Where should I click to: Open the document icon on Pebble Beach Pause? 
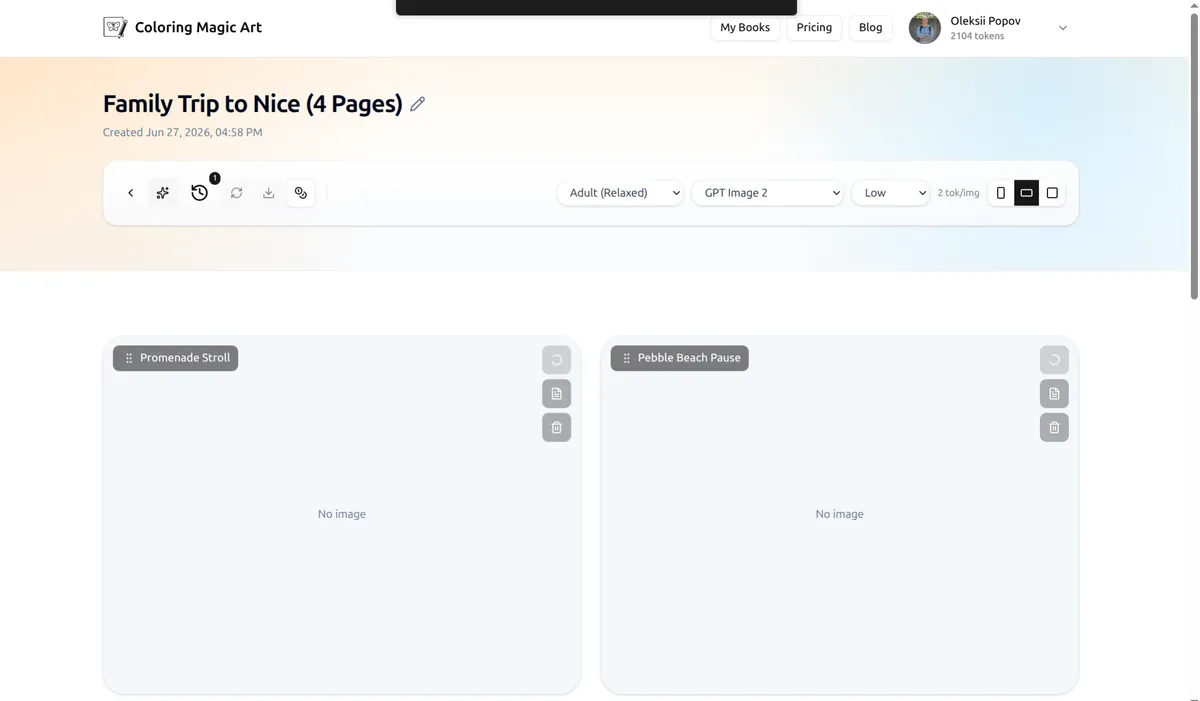pos(1054,394)
